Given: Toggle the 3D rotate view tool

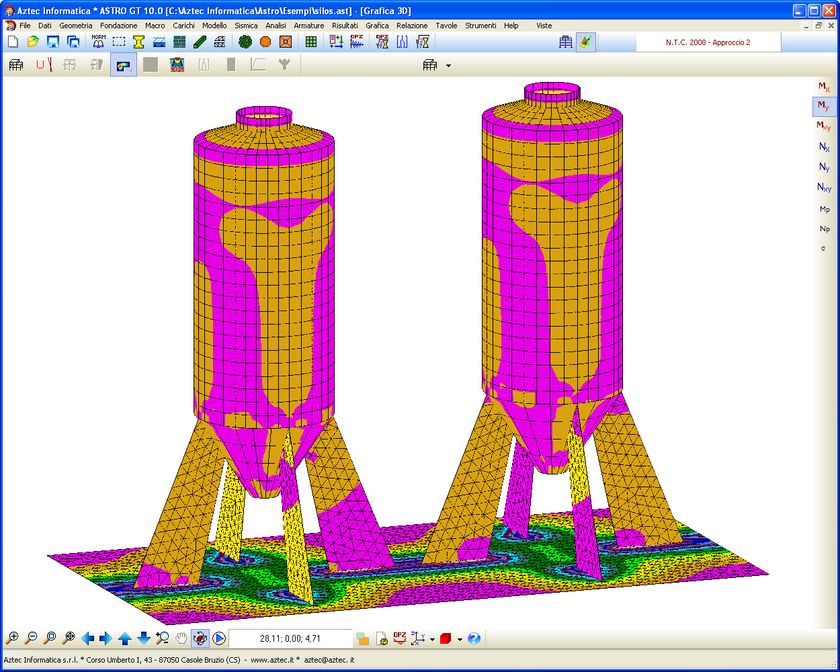Looking at the screenshot, I should tap(200, 638).
